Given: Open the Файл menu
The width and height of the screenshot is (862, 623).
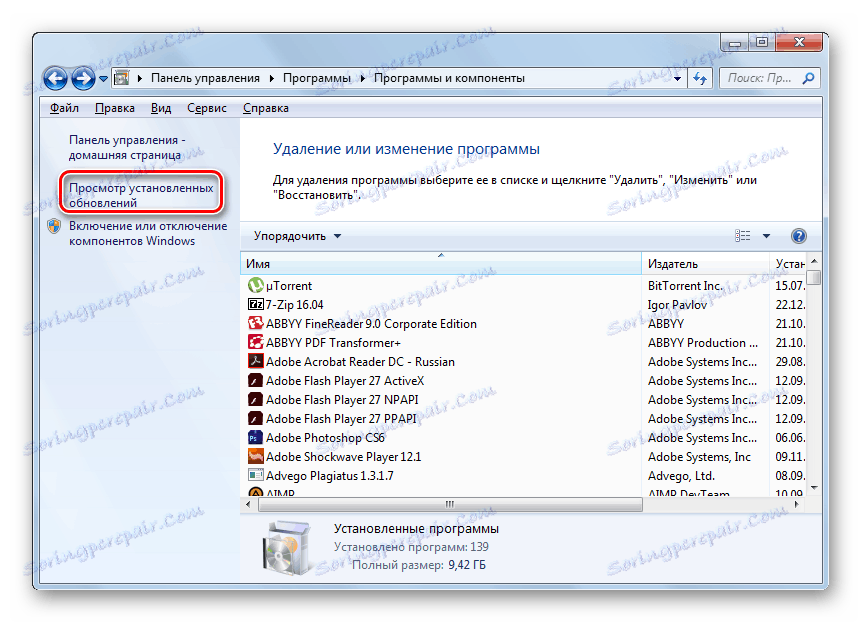Looking at the screenshot, I should click(64, 108).
